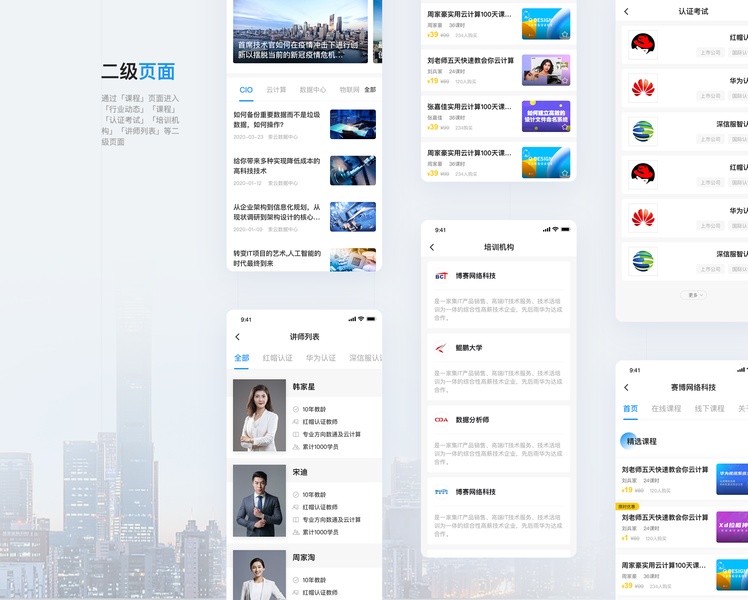This screenshot has height=600, width=748.
Task: Tap thumbnail beside 给你带来多种实现降低成本 article
Action: click(x=353, y=170)
